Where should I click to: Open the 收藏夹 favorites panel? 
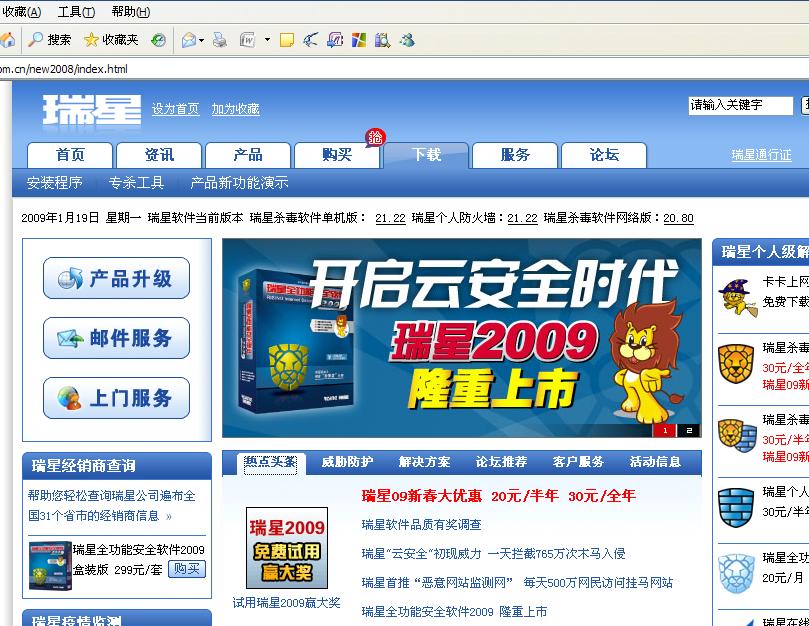111,40
